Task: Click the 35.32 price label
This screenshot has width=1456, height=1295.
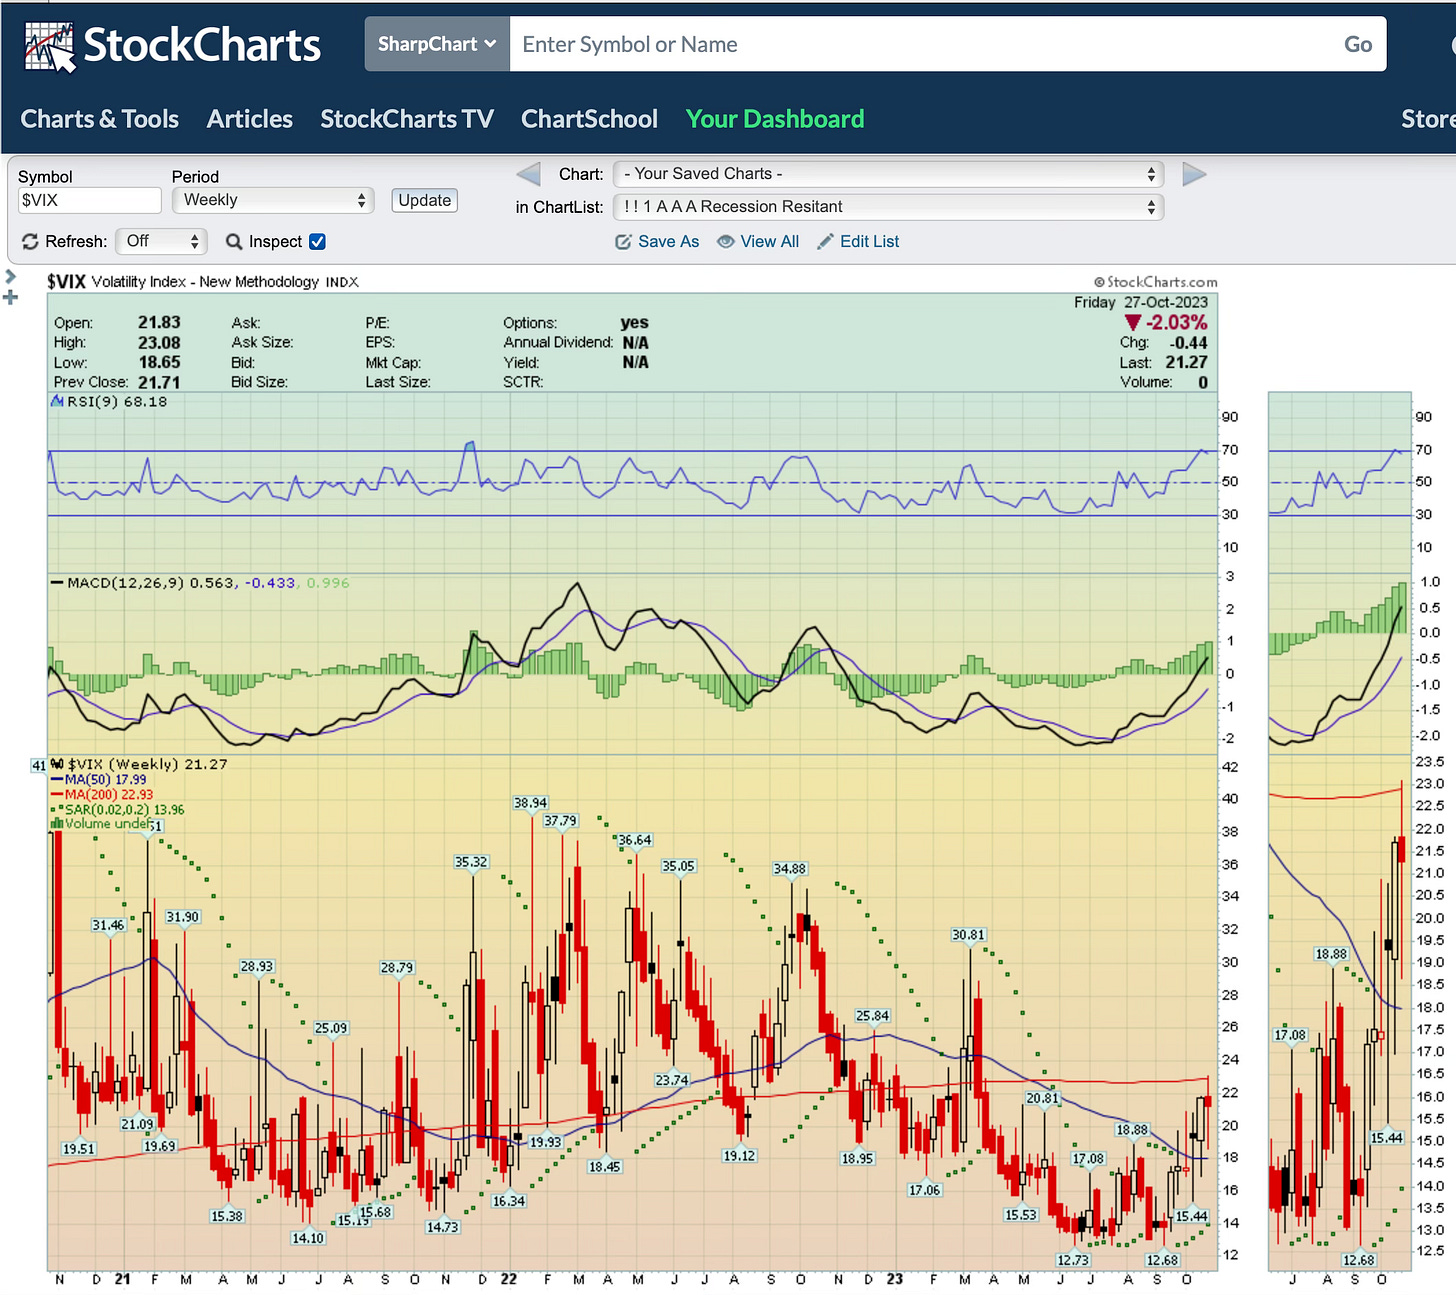Action: [471, 862]
